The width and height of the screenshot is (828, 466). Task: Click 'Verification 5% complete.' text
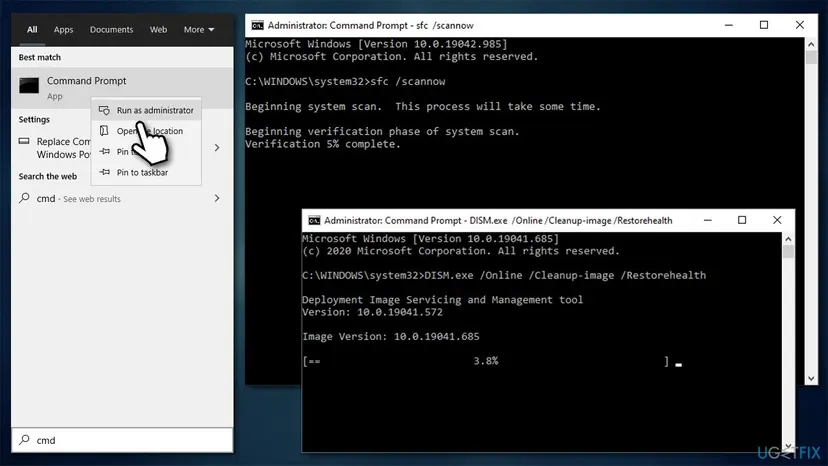point(323,144)
